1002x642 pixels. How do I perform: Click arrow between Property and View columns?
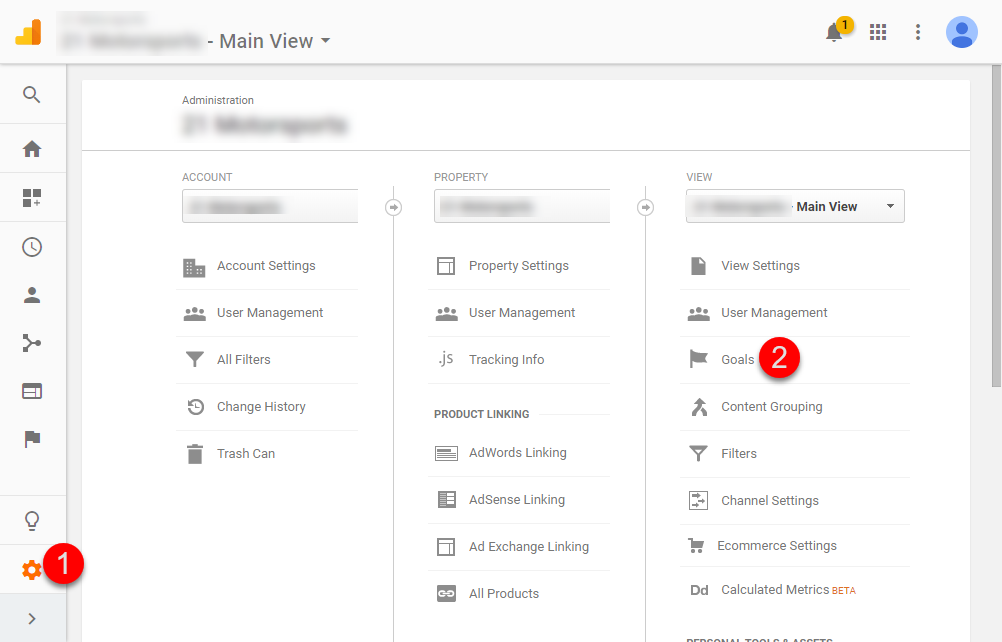tap(645, 208)
